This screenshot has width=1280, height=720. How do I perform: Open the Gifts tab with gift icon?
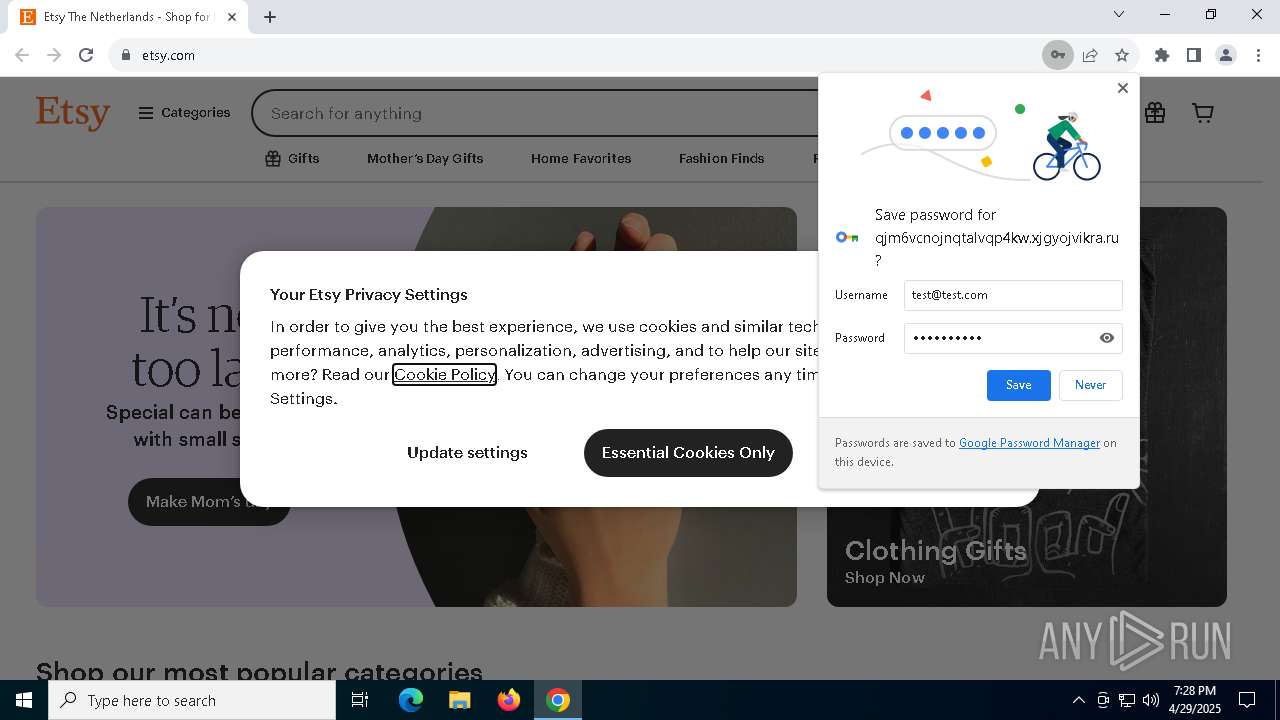pos(292,158)
